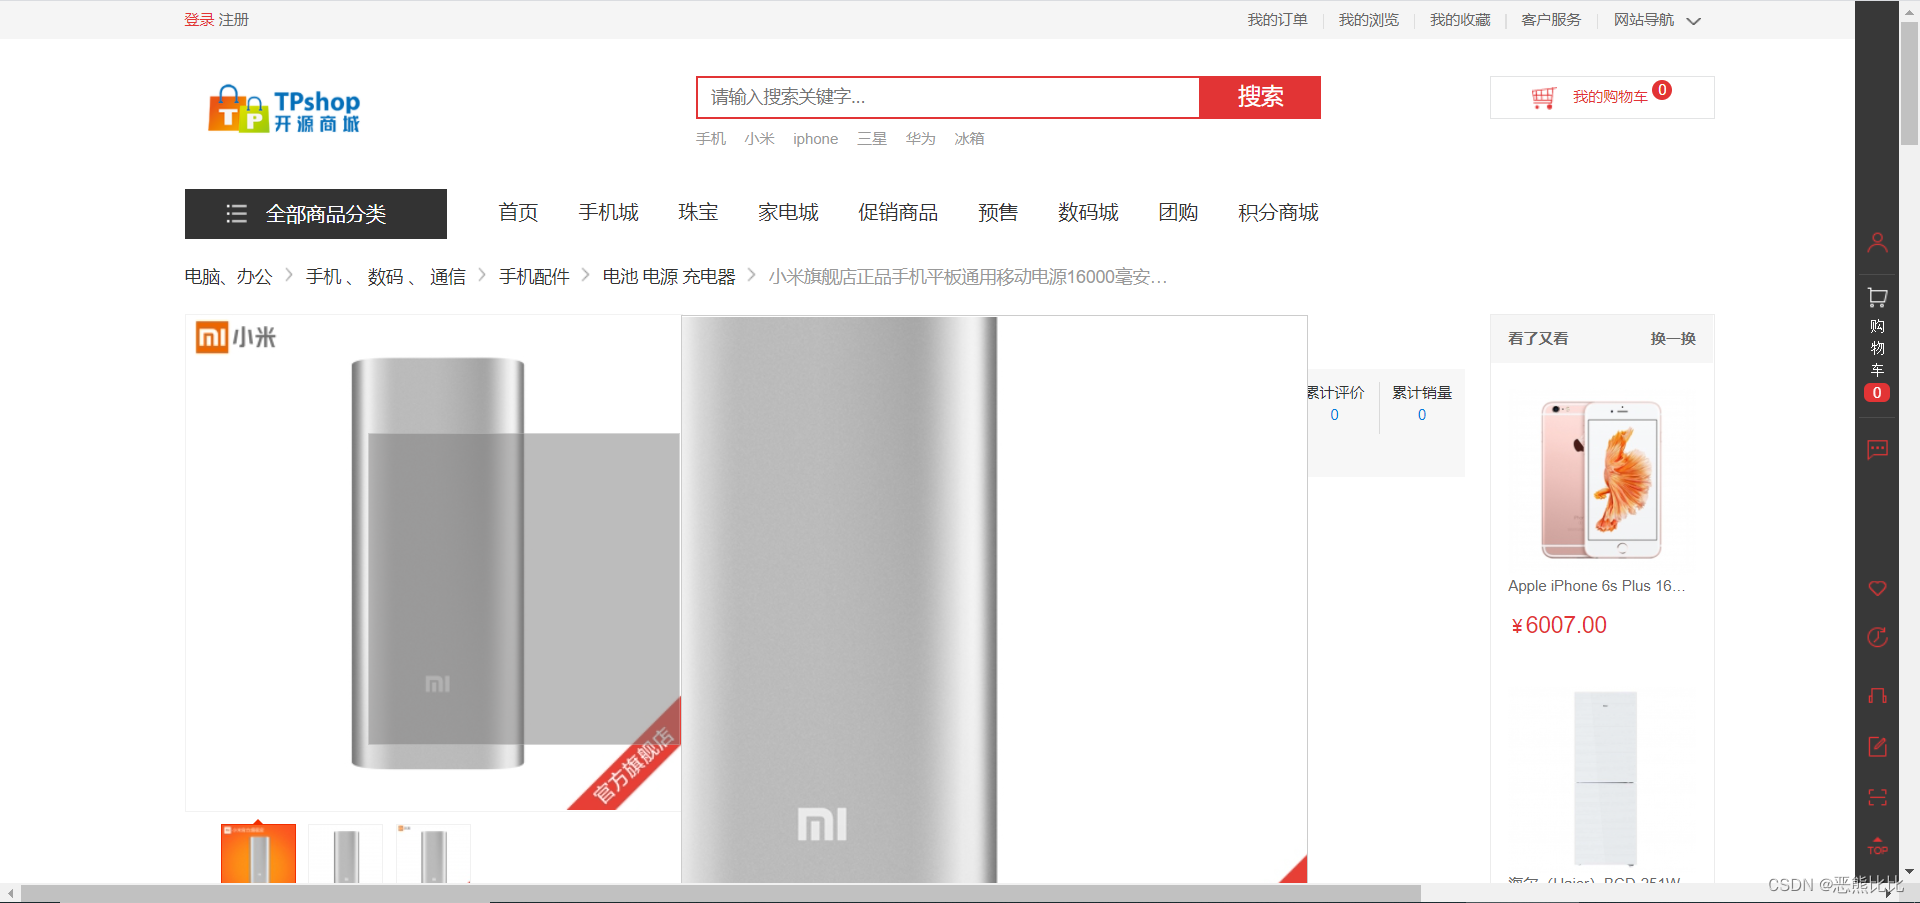The image size is (1920, 903).
Task: Open the 数码城 menu item
Action: point(1088,212)
